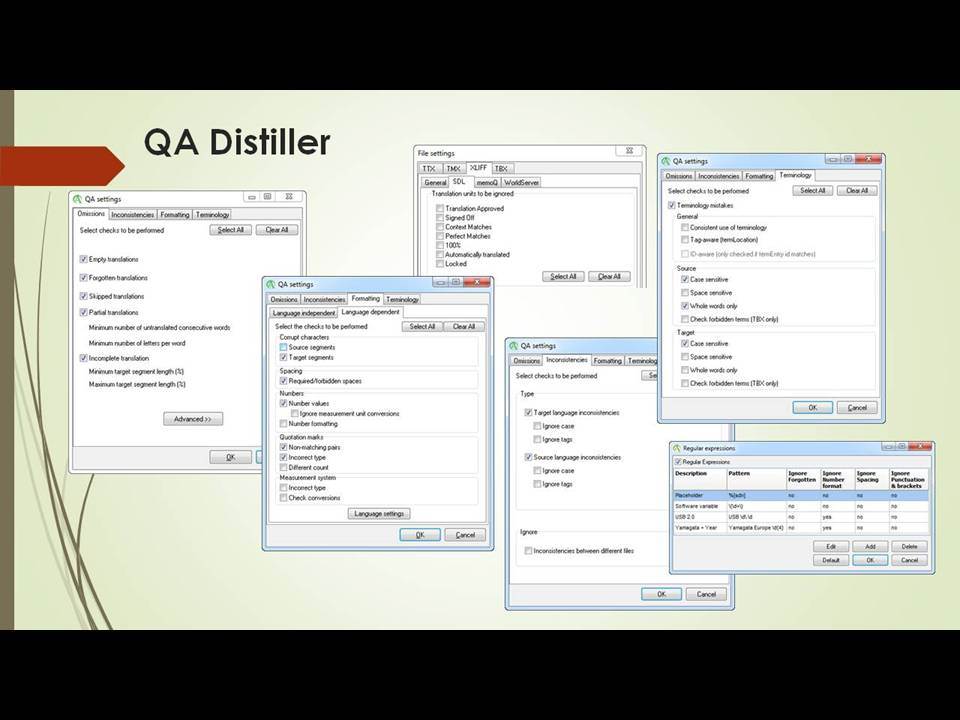Open Language settings button

[379, 514]
